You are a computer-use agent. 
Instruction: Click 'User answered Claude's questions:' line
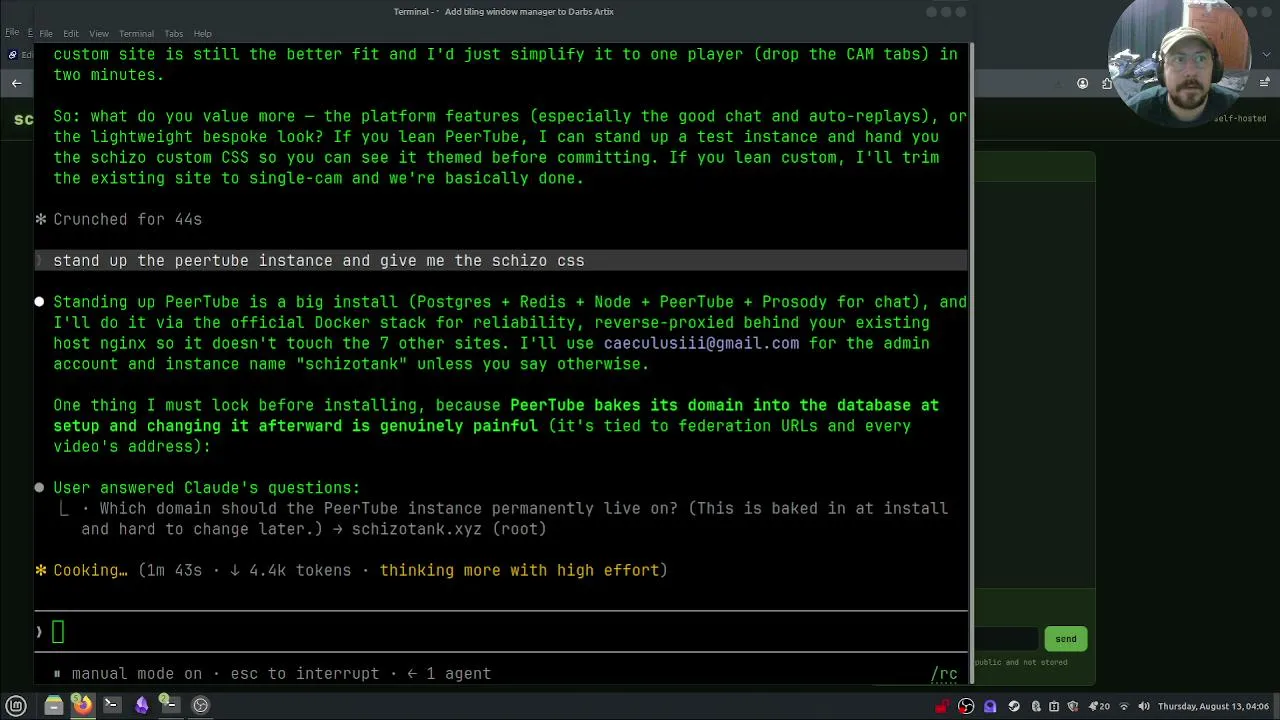[206, 488]
